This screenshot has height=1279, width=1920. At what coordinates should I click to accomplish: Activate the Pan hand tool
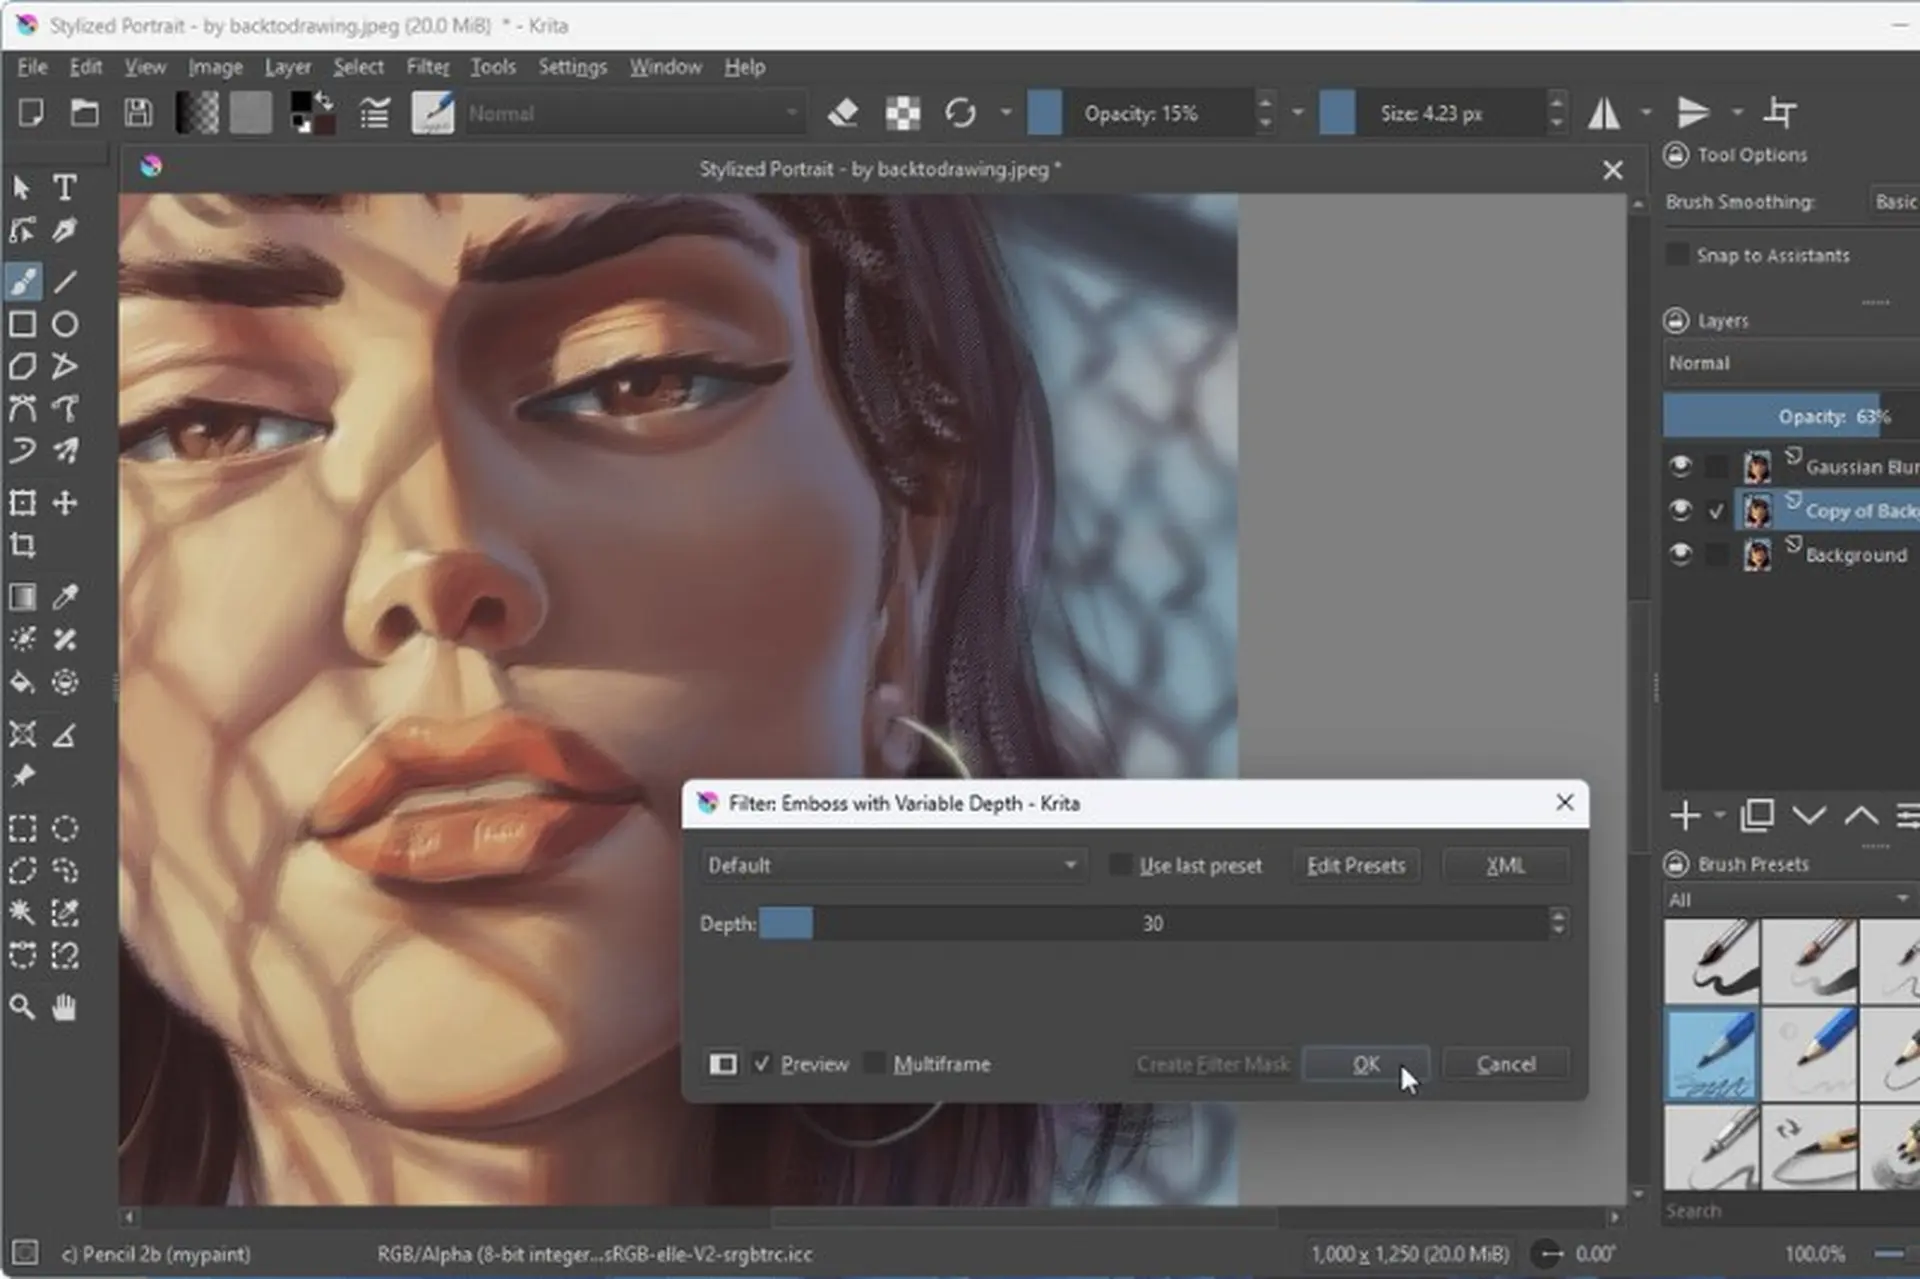pyautogui.click(x=65, y=1007)
